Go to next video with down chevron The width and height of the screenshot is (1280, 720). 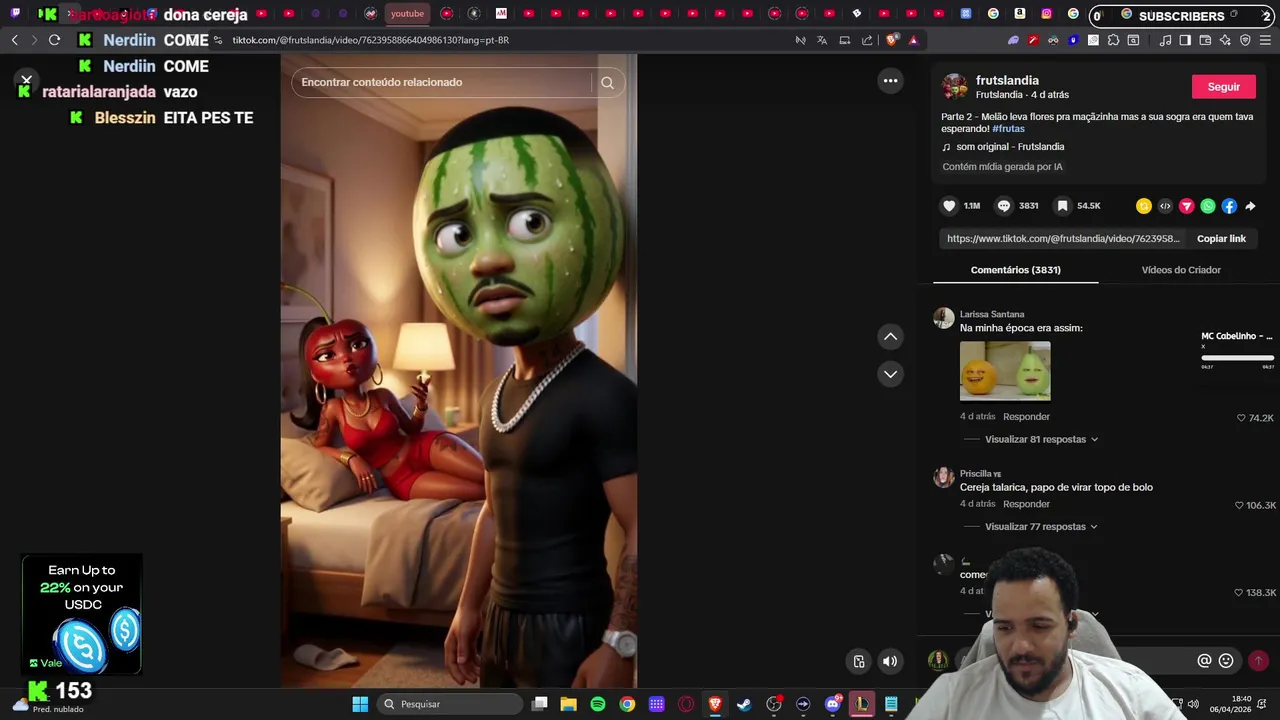point(890,374)
